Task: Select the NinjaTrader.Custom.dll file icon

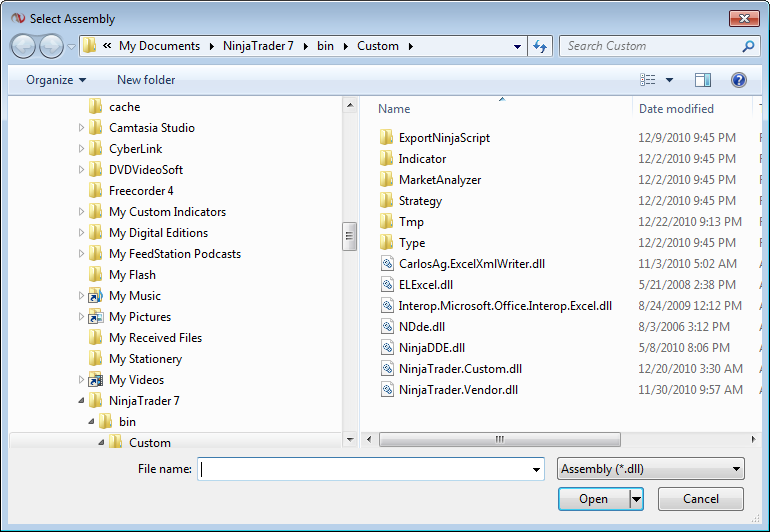Action: point(388,369)
